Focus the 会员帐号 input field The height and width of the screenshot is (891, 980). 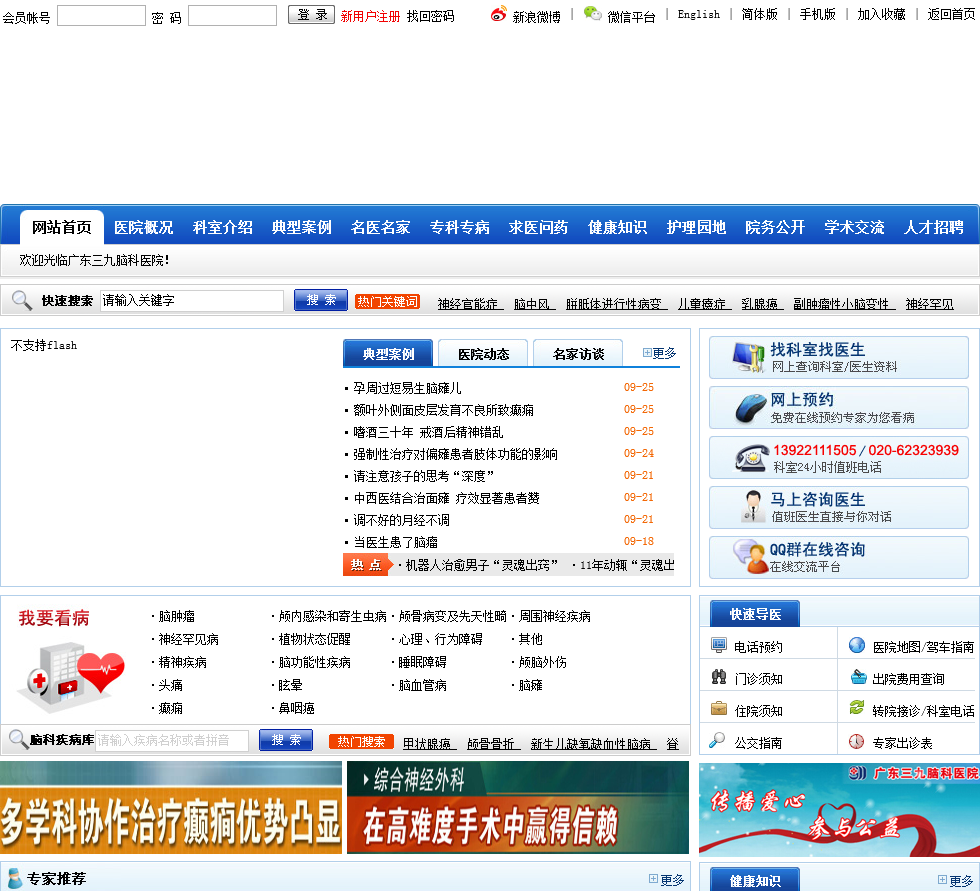pyautogui.click(x=101, y=16)
